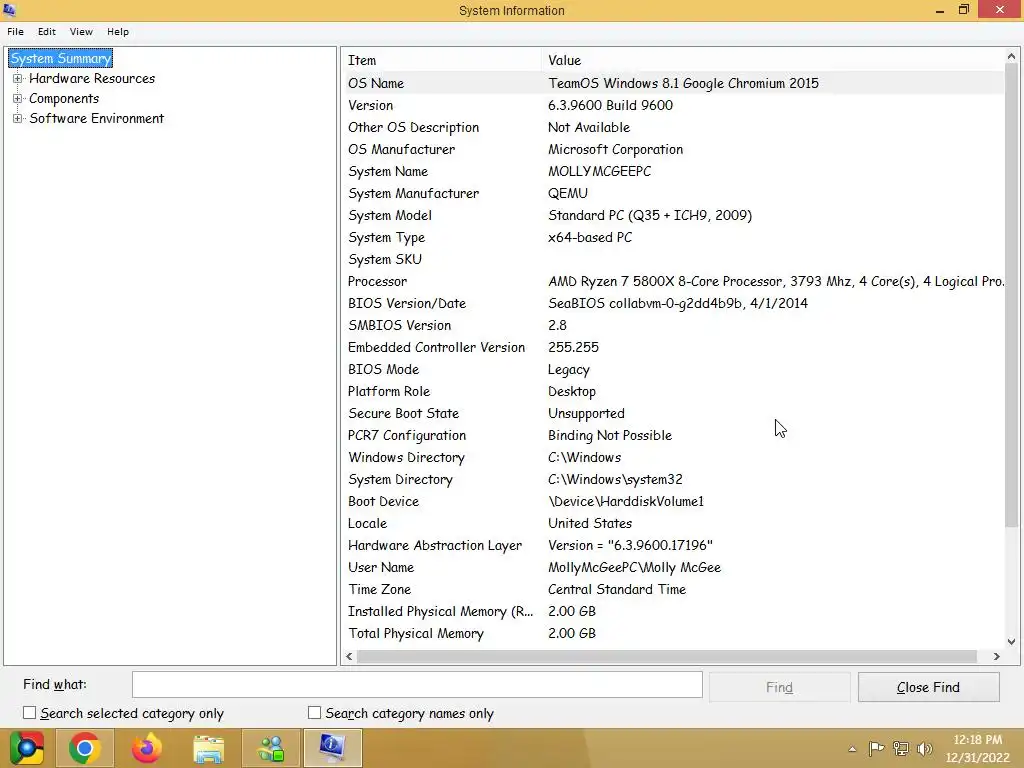Select the Platform Role row
This screenshot has width=1024, height=768.
[x=673, y=391]
